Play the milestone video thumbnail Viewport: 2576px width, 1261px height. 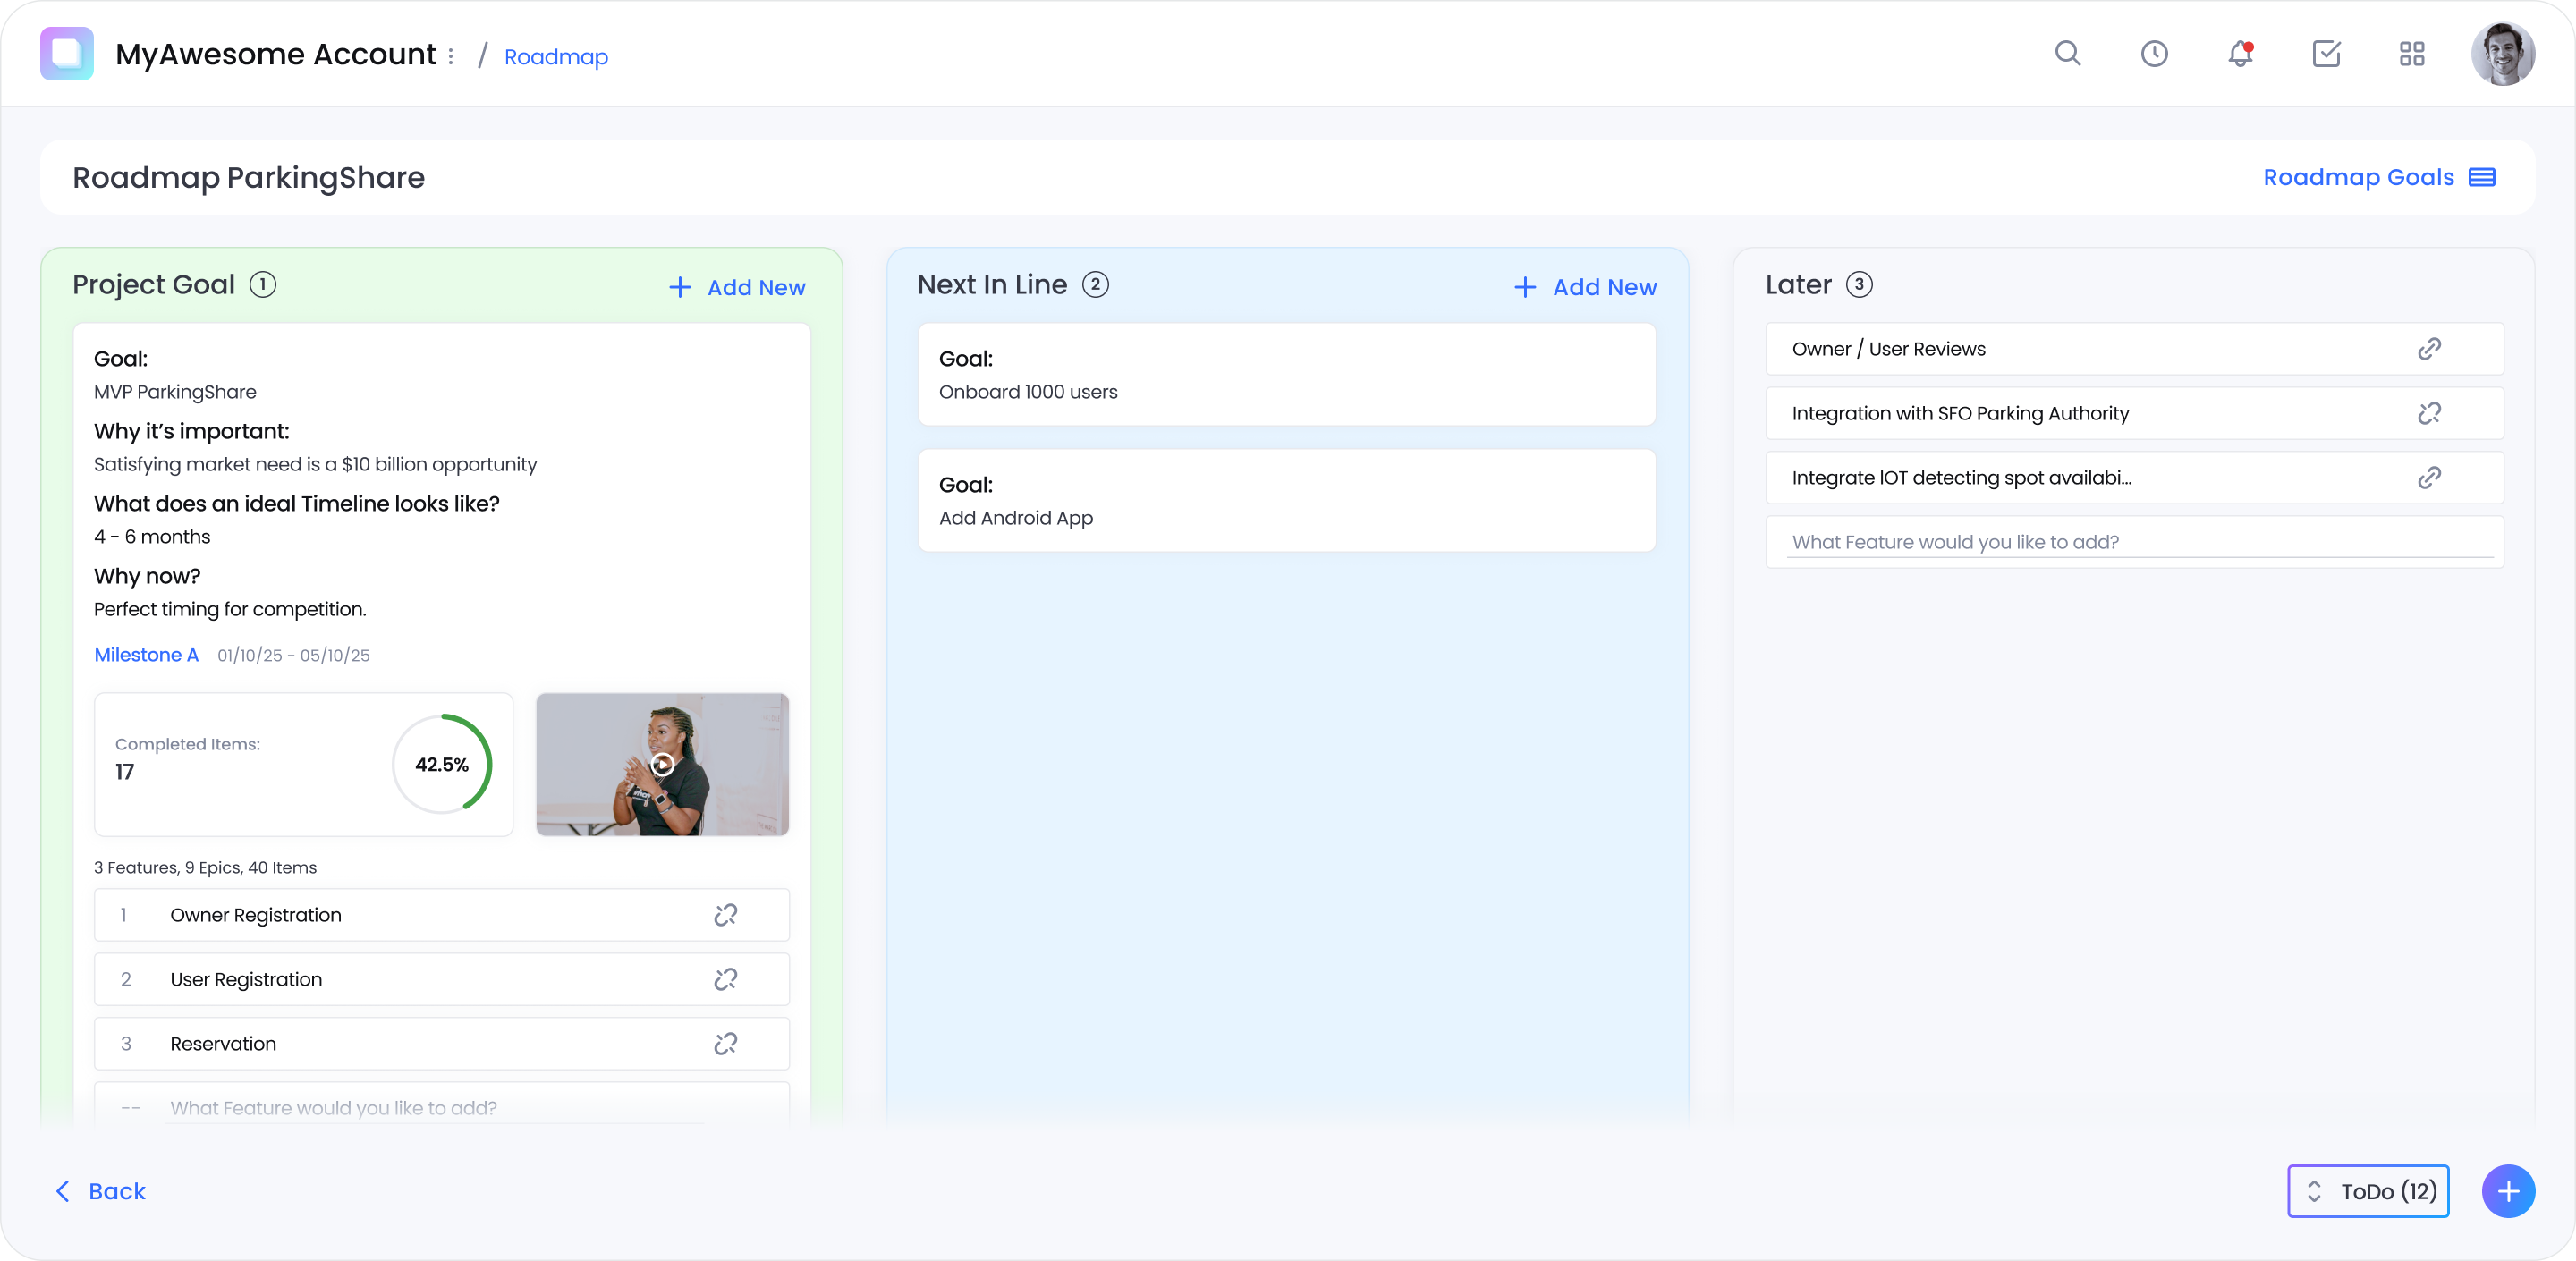tap(662, 765)
